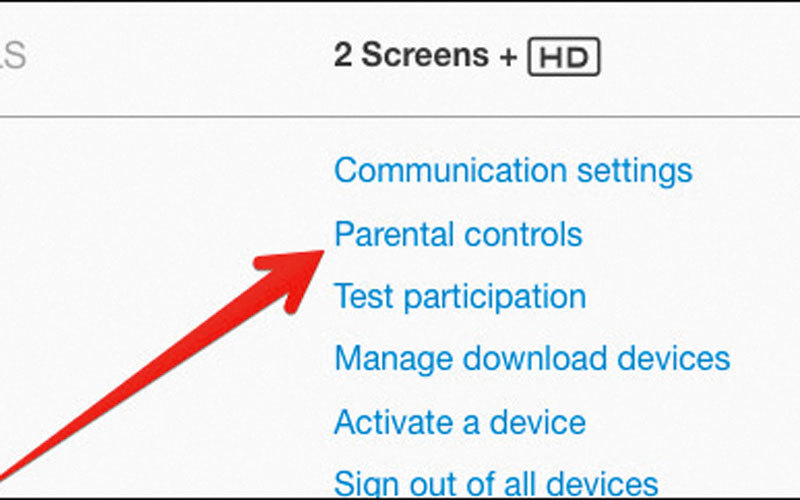
Task: Open the Communication settings link
Action: point(512,170)
